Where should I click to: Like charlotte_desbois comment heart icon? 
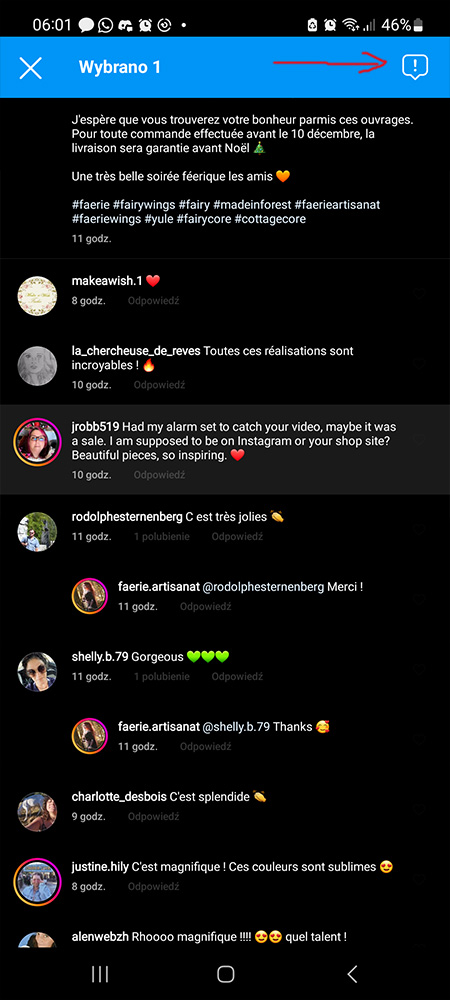pos(419,809)
